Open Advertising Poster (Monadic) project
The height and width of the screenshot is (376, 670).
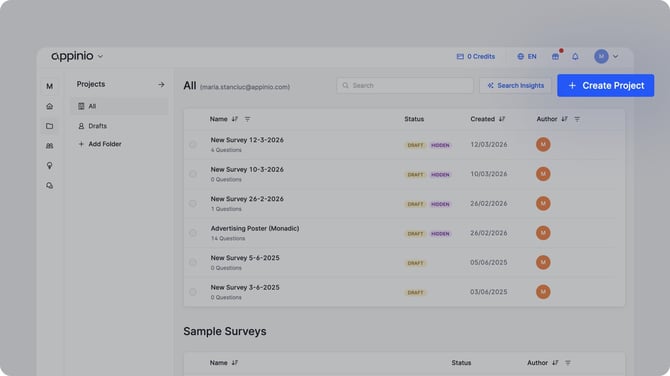point(255,229)
